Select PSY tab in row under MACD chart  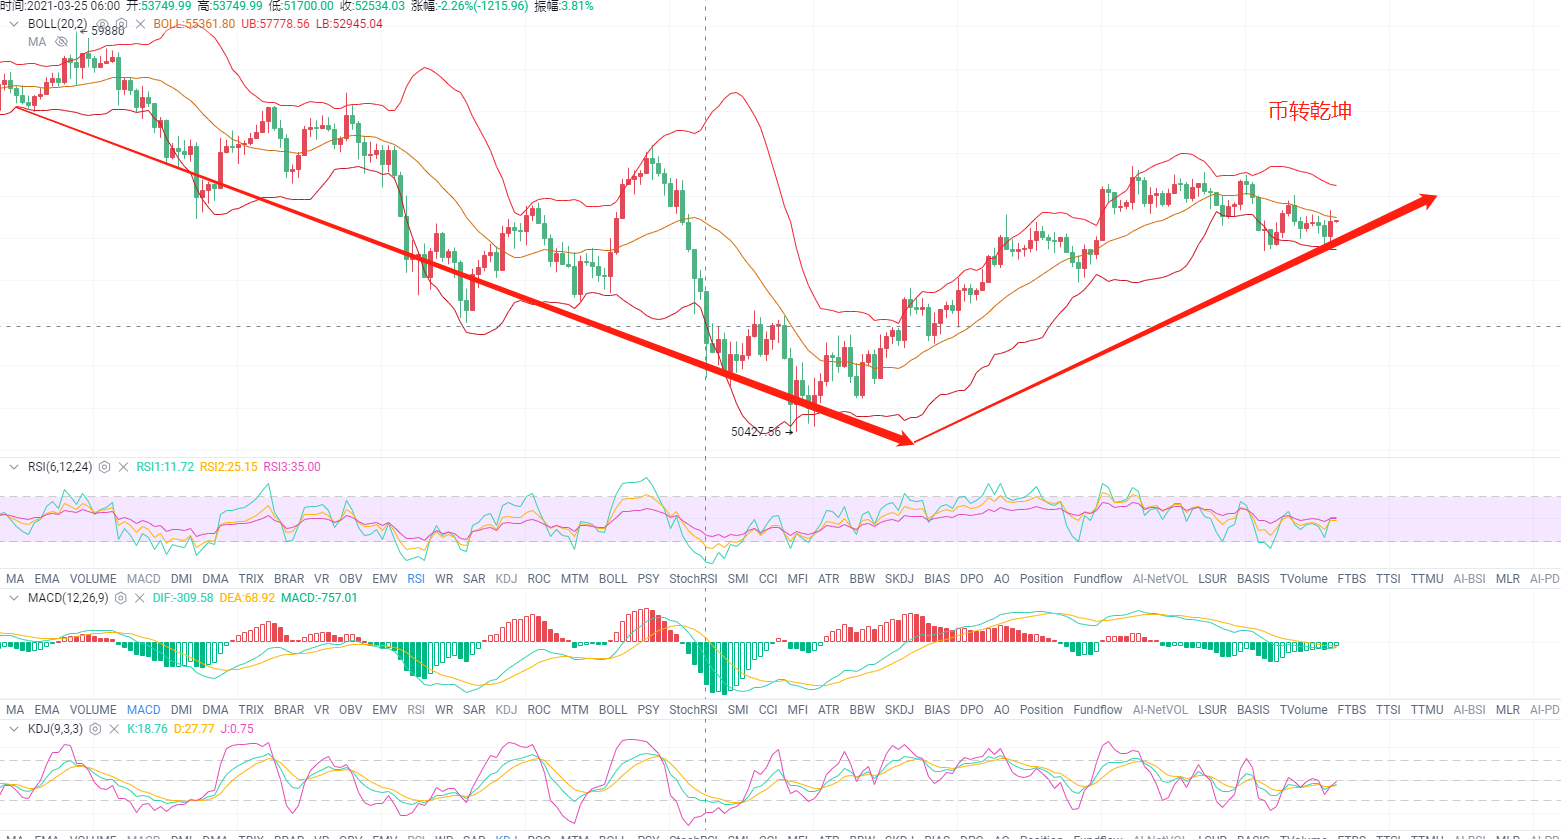648,710
